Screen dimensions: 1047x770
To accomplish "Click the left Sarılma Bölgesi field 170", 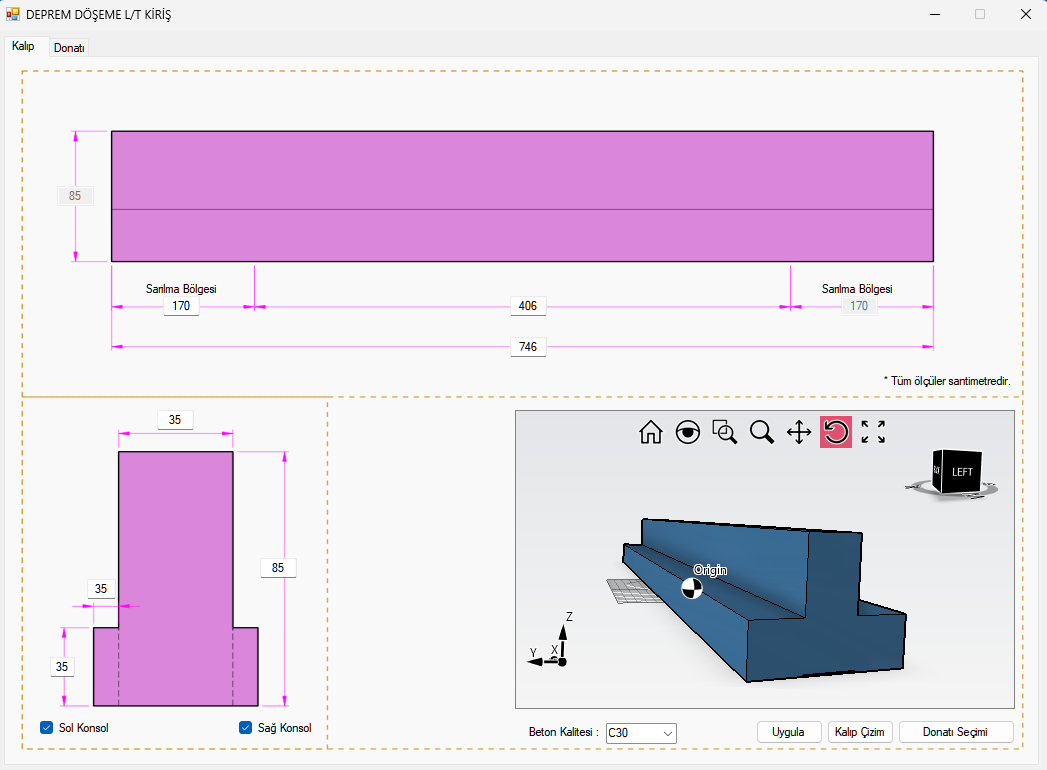I will 181,306.
